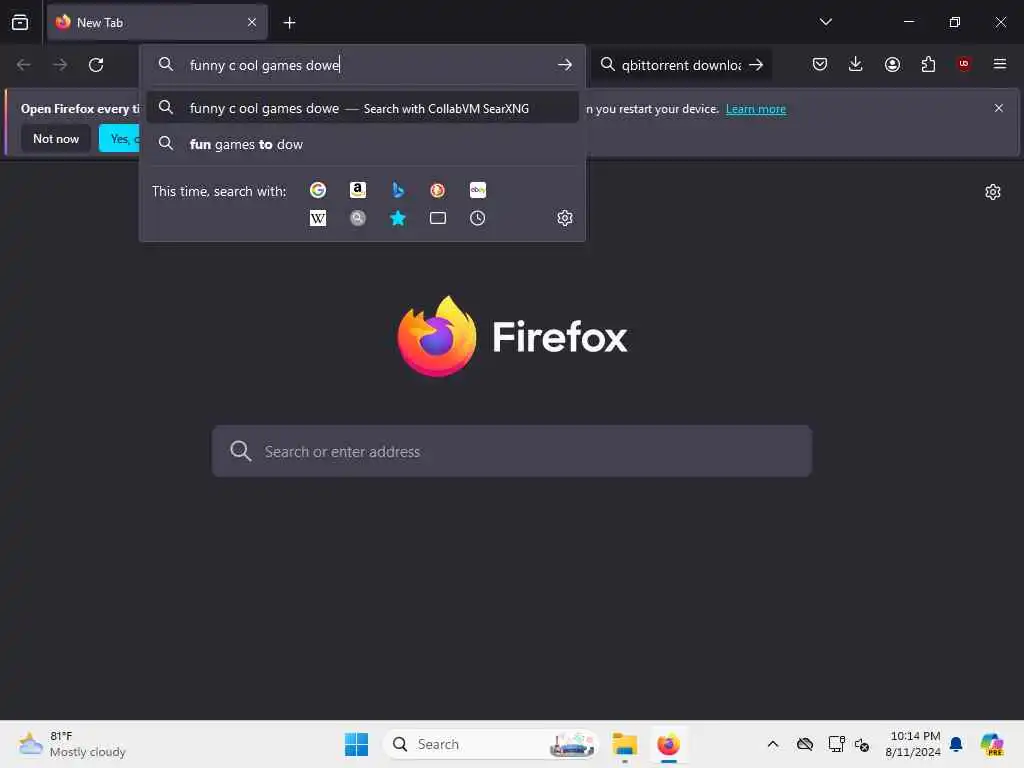Open a new tab with the plus button
1024x768 pixels.
[289, 23]
